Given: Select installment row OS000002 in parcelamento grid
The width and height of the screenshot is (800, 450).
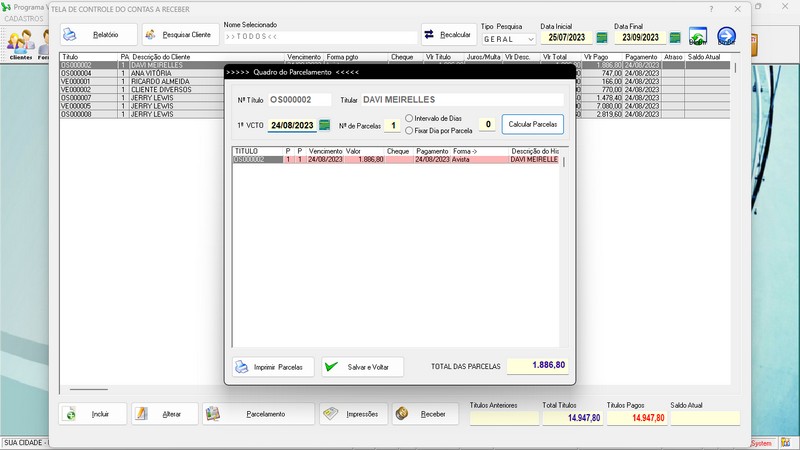Looking at the screenshot, I should (396, 159).
